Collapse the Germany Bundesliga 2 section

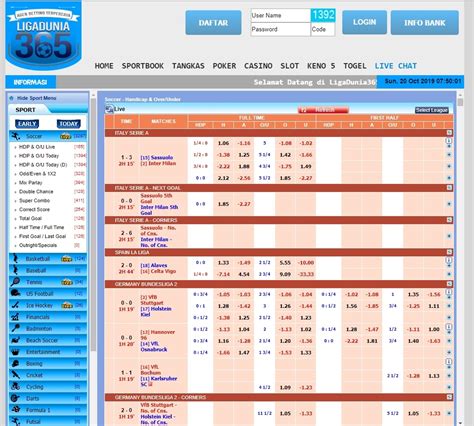[x=449, y=284]
